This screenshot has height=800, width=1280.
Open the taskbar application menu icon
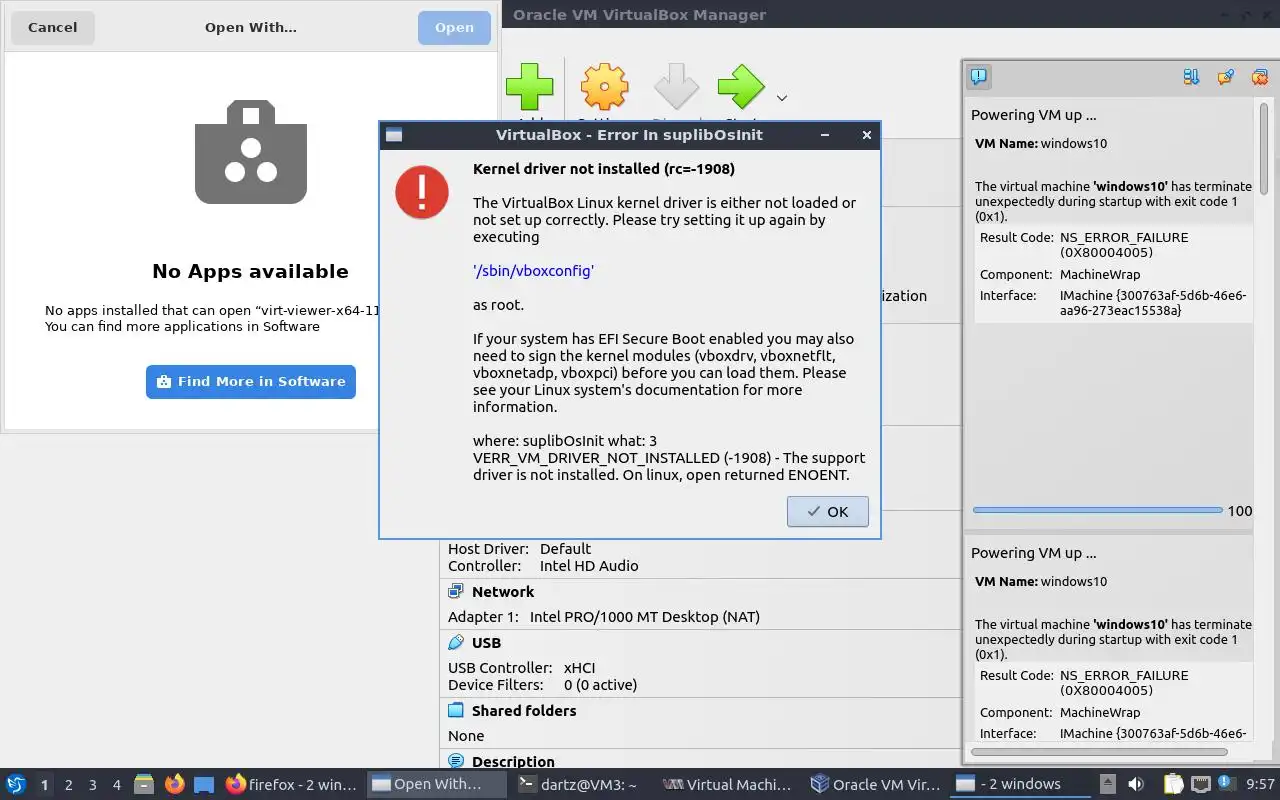click(x=16, y=784)
